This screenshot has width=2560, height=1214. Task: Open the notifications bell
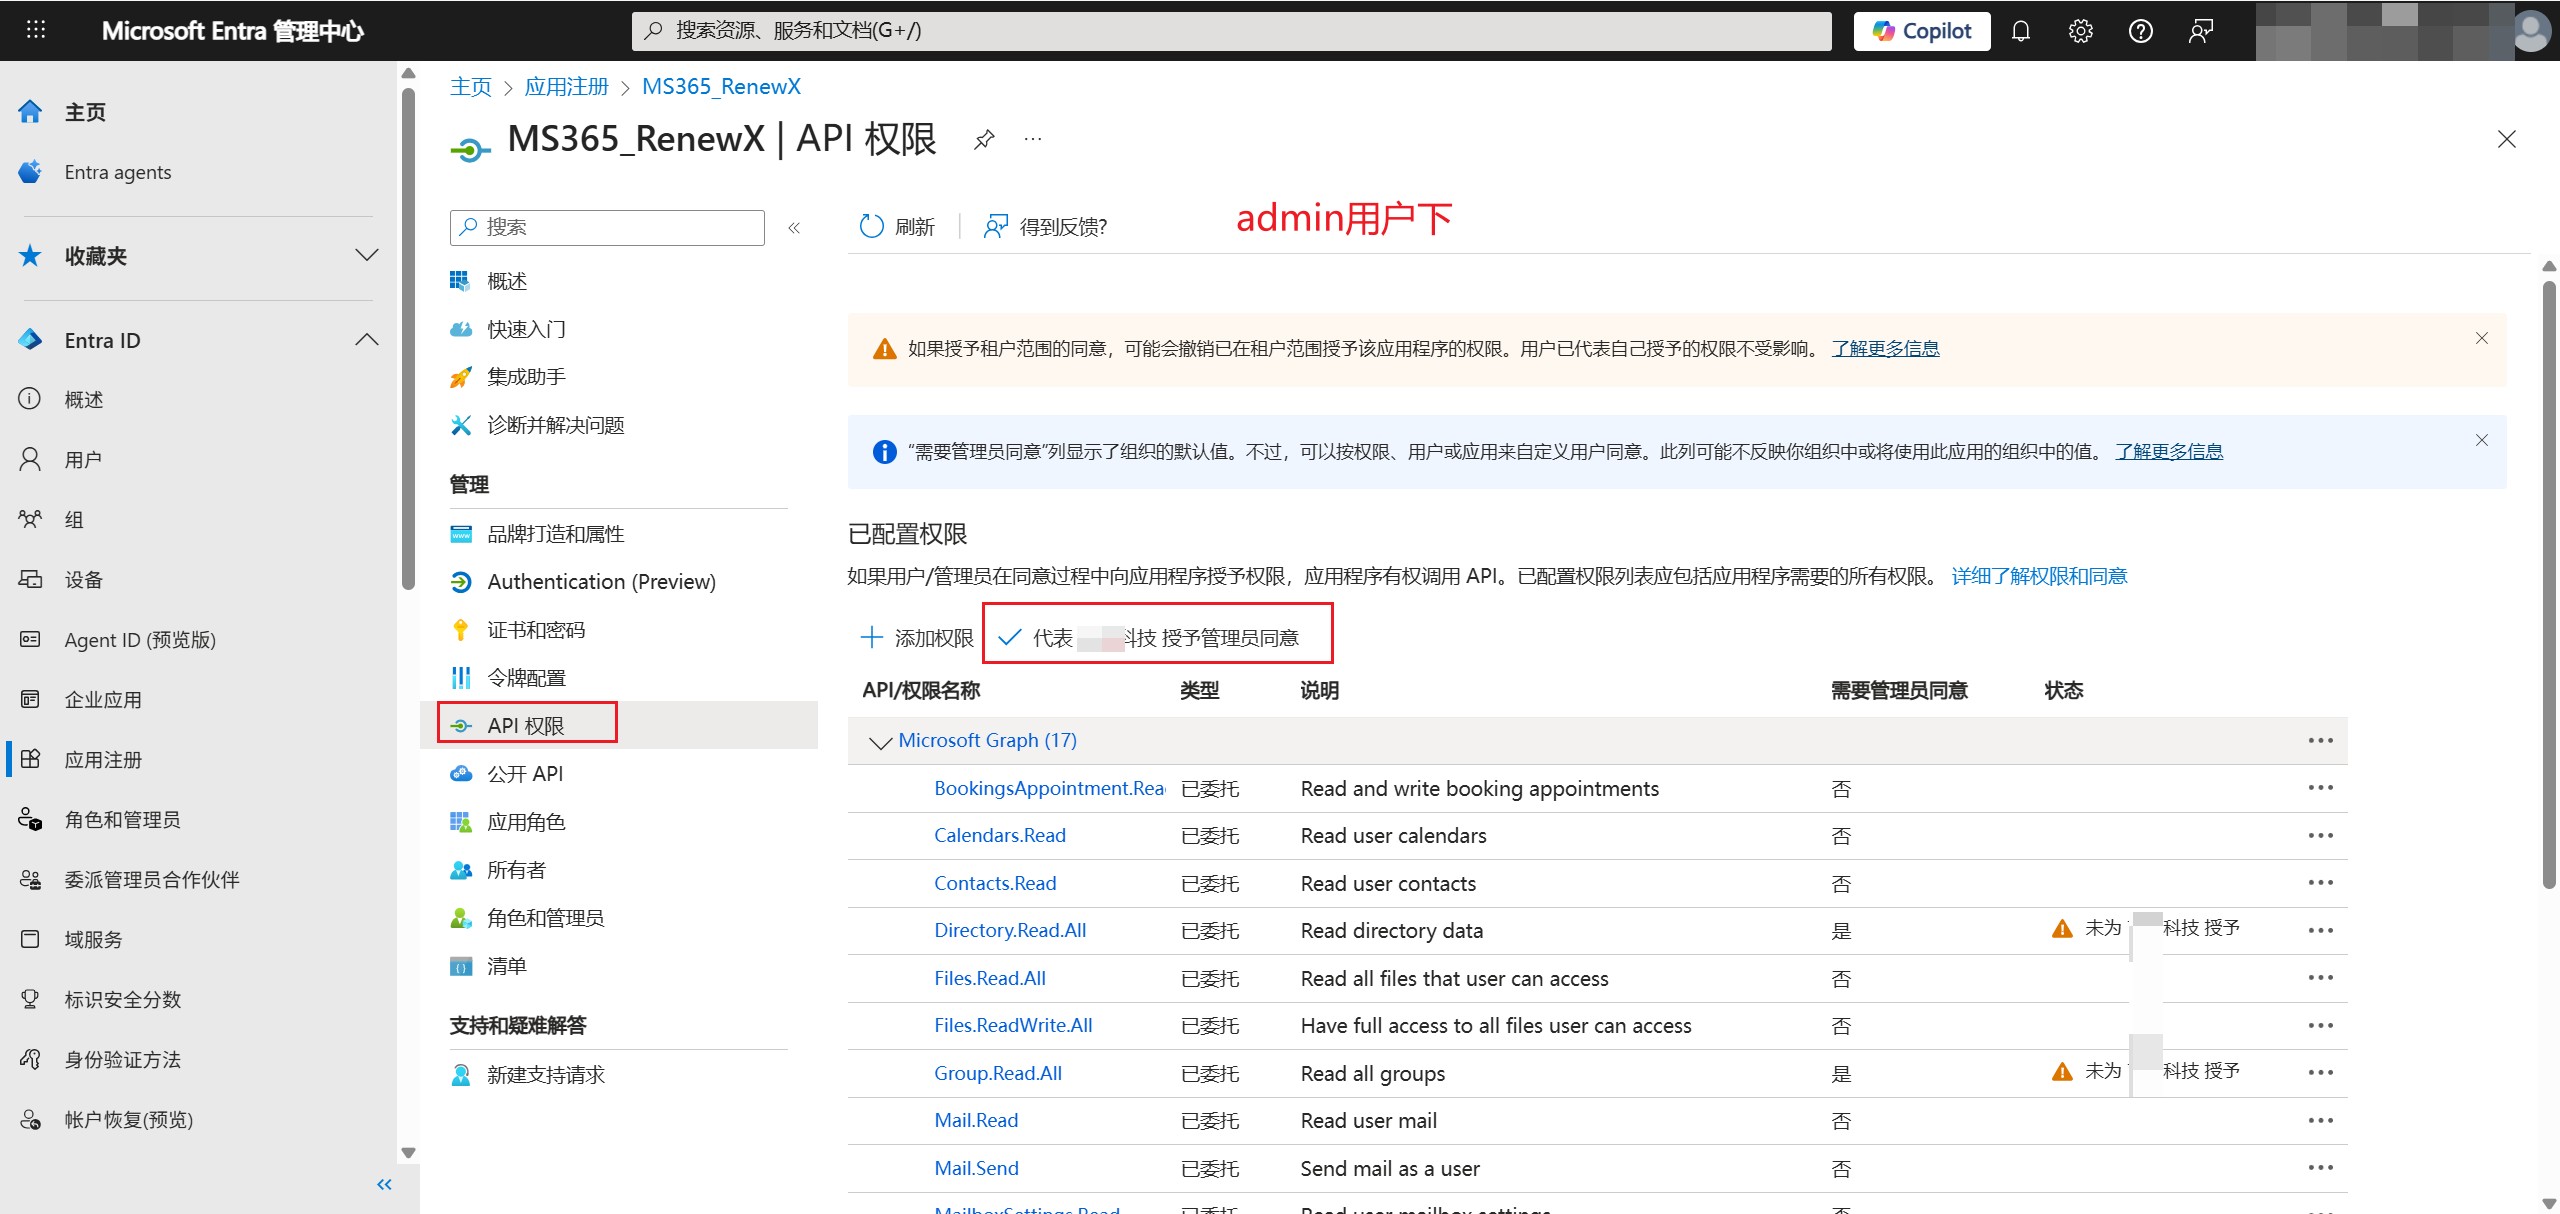(x=2021, y=31)
